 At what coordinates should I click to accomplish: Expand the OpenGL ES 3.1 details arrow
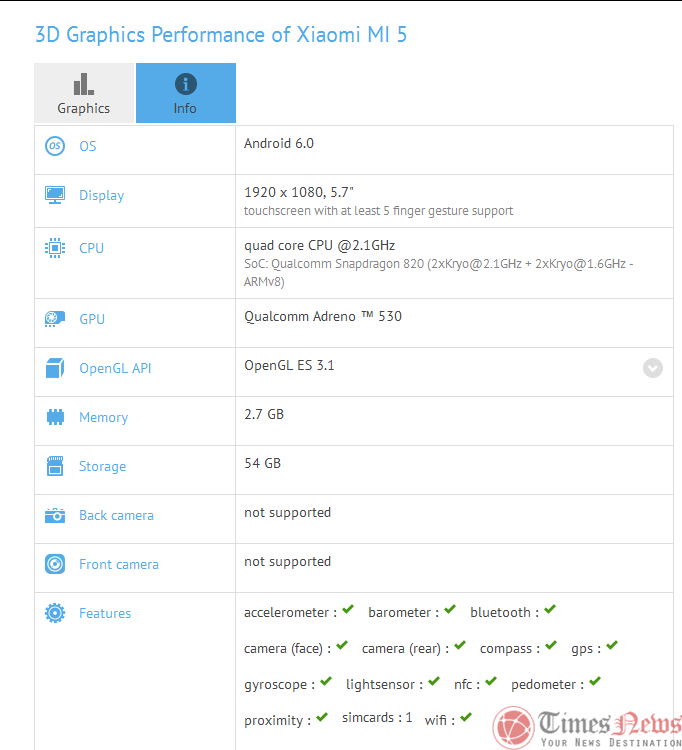click(x=652, y=368)
